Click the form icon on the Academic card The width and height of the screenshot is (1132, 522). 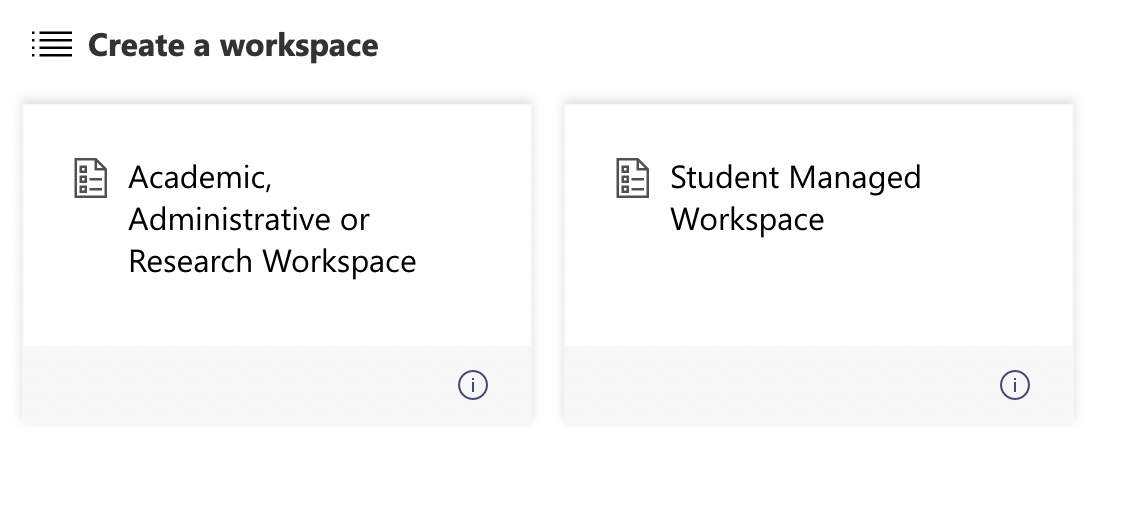[91, 178]
